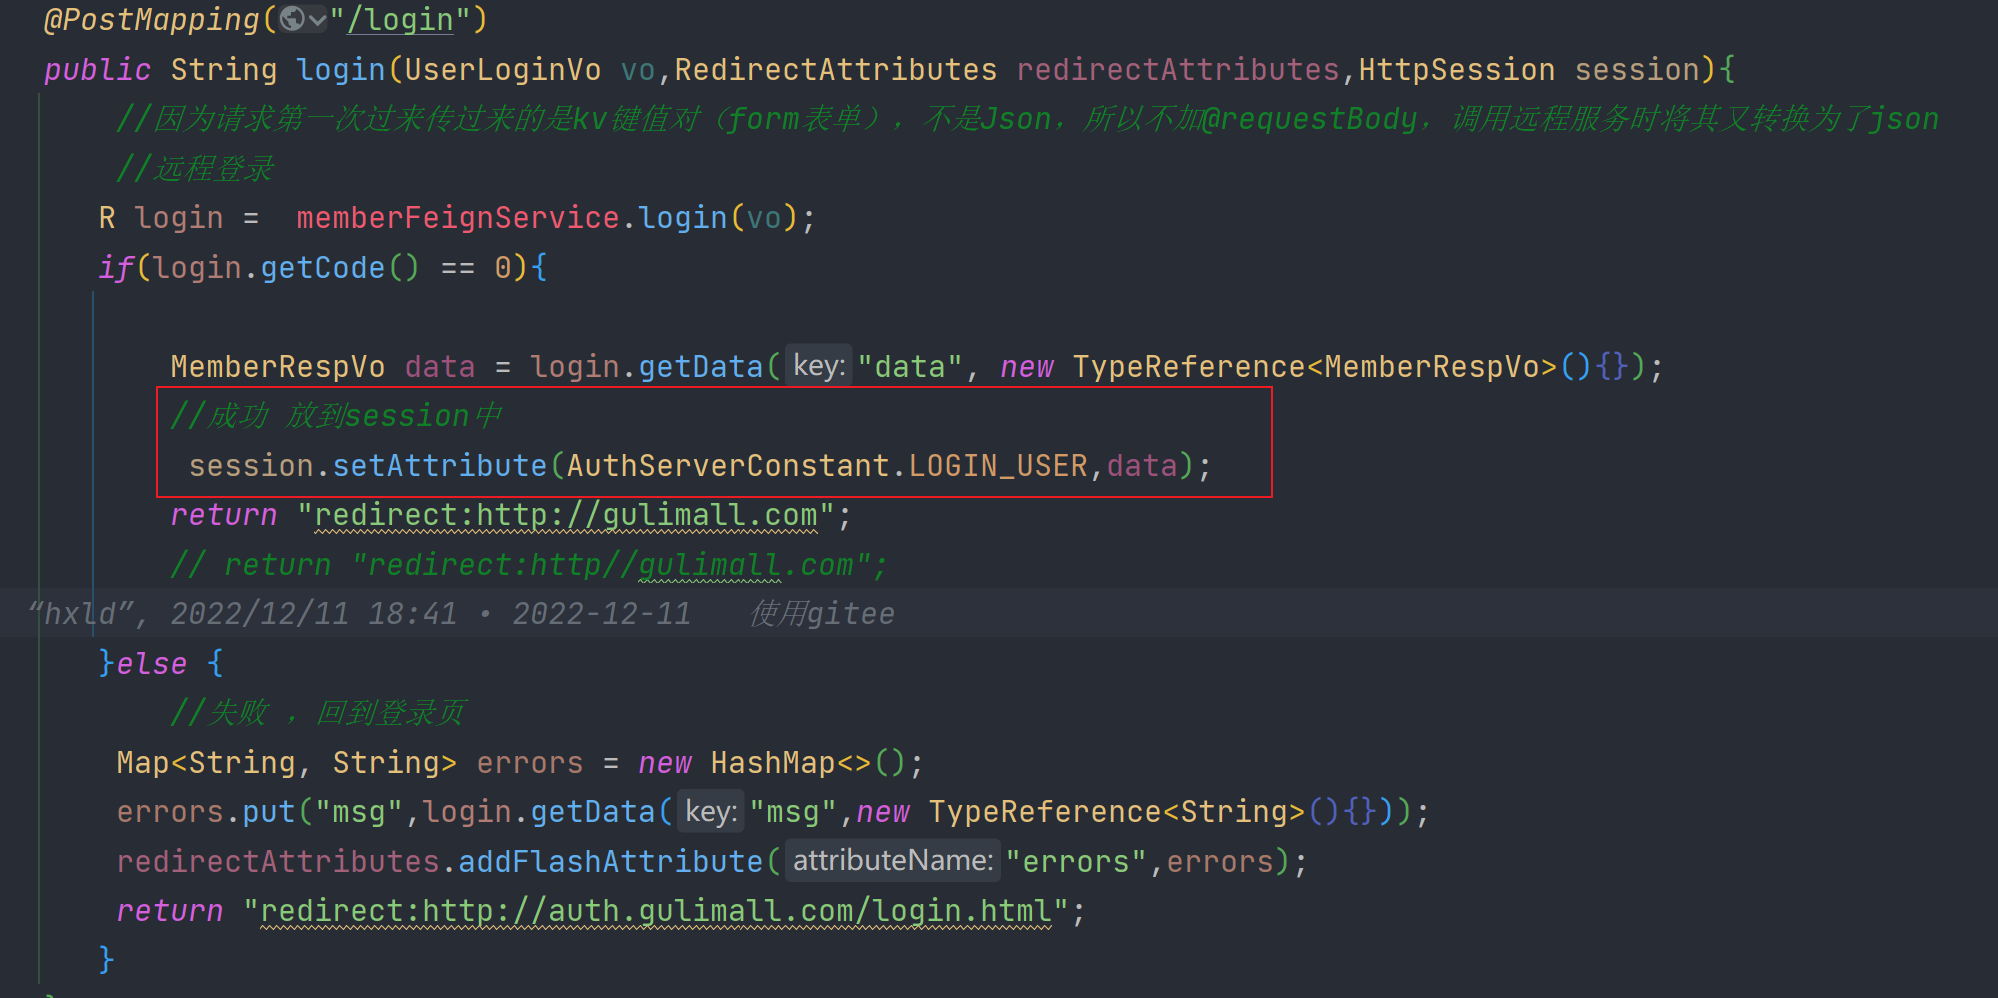Image resolution: width=1998 pixels, height=998 pixels.
Task: Click the RedirectAttributes parameter type
Action: click(x=836, y=69)
